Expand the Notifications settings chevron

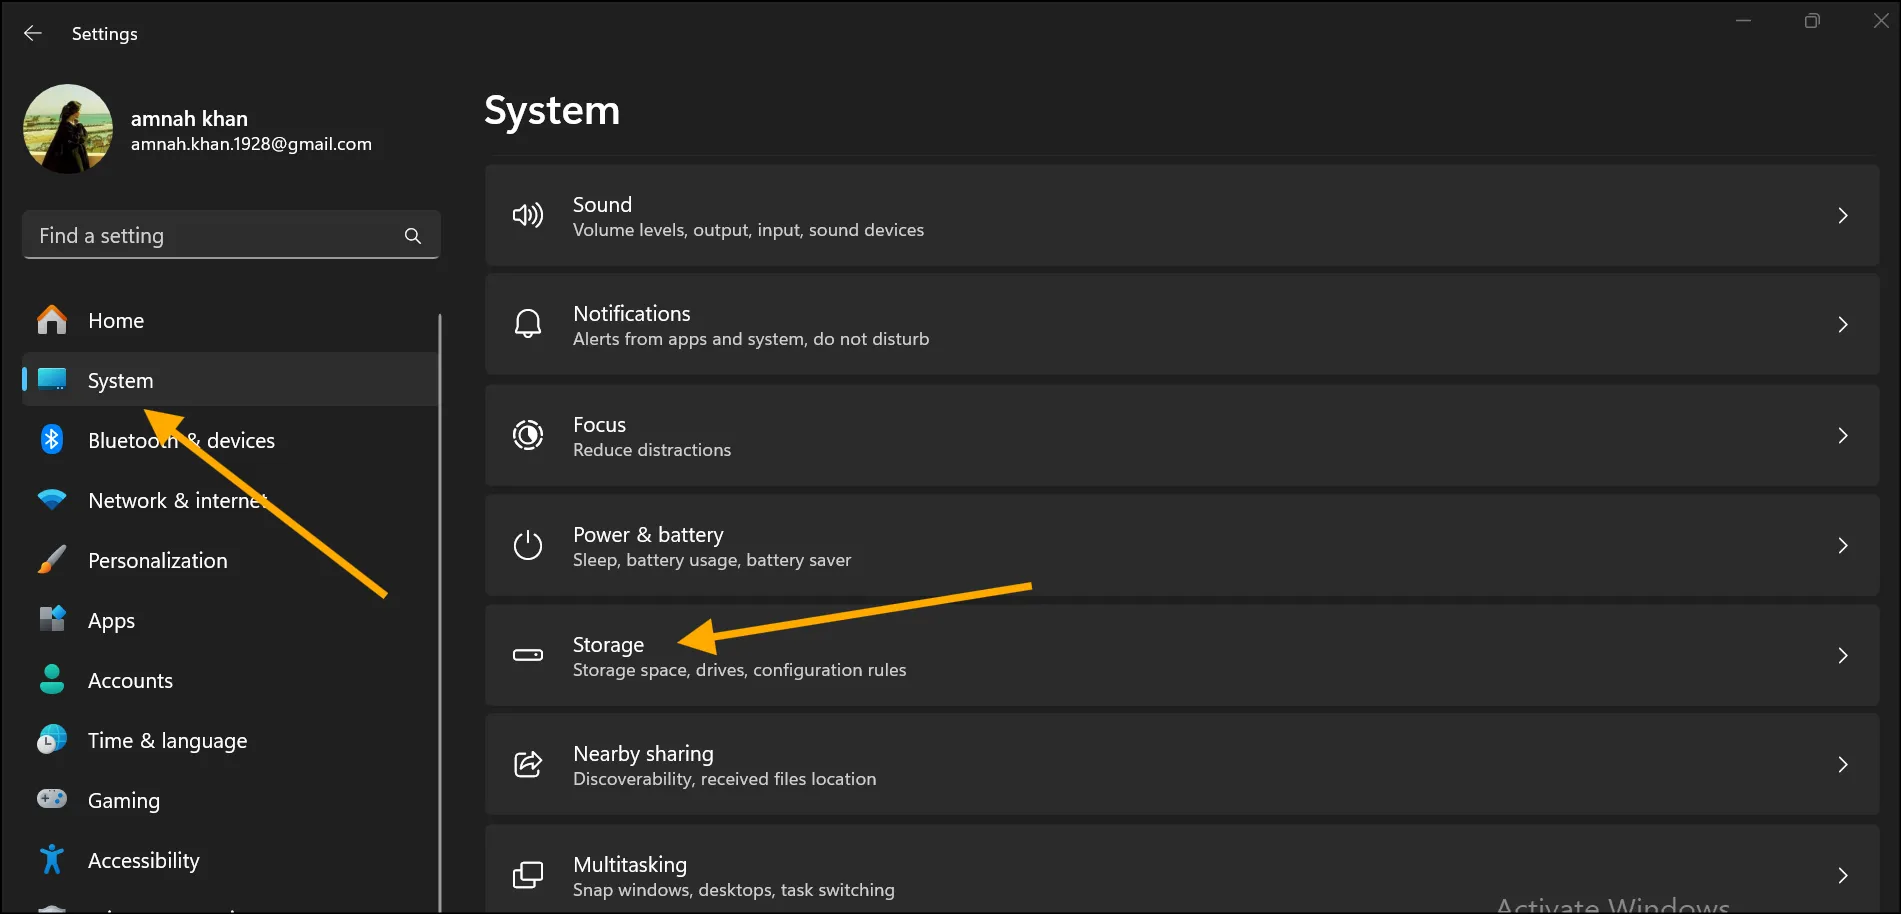[x=1843, y=324]
